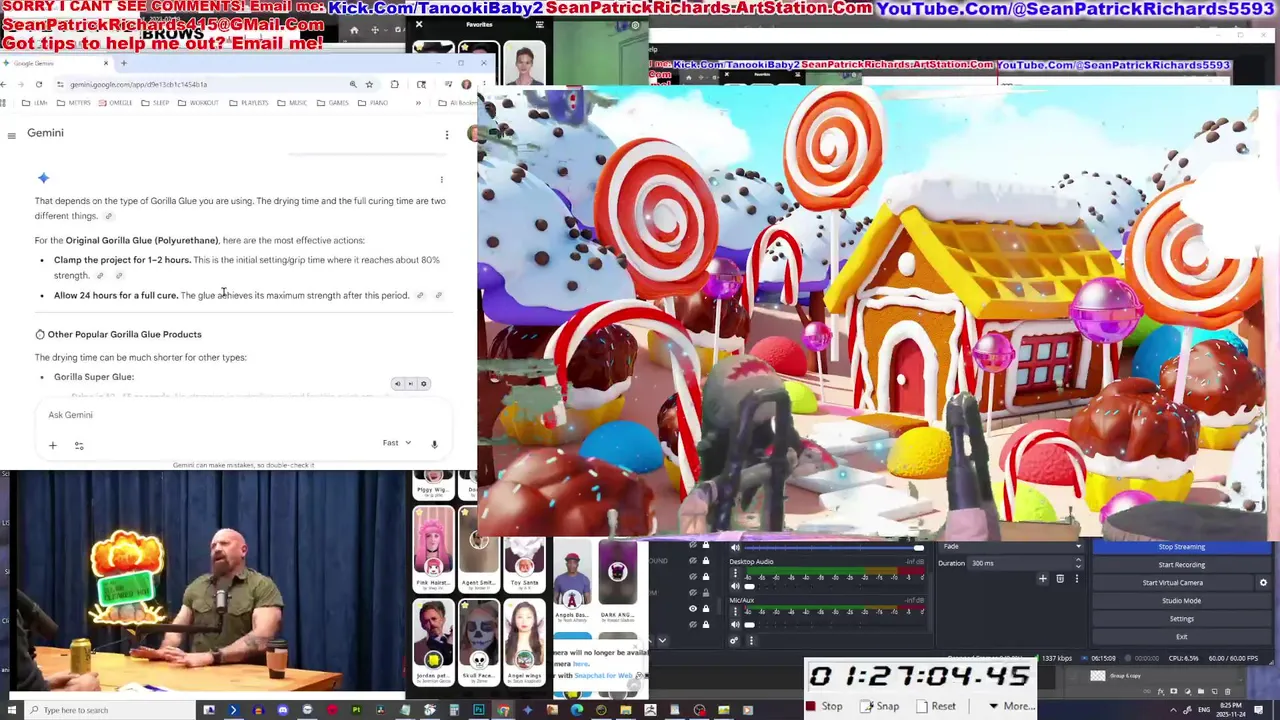
Task: Mute Mic/Aux in OBS mixer
Action: [735, 624]
